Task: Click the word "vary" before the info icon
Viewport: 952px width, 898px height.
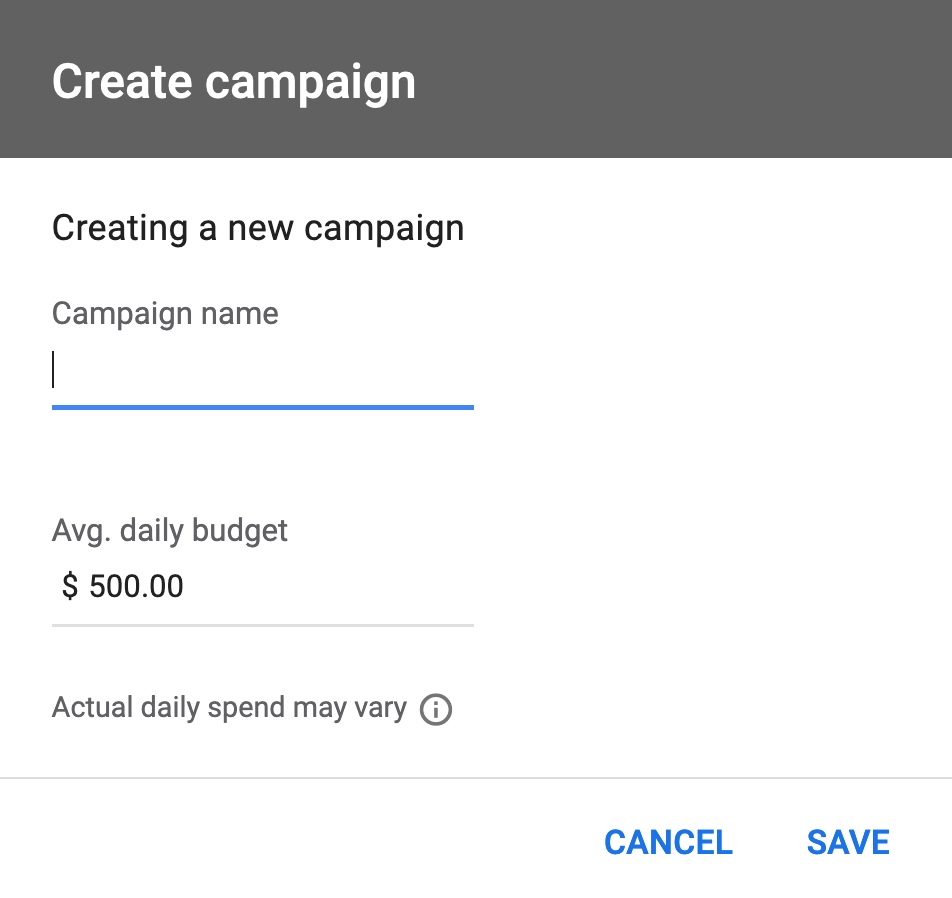Action: [x=381, y=709]
